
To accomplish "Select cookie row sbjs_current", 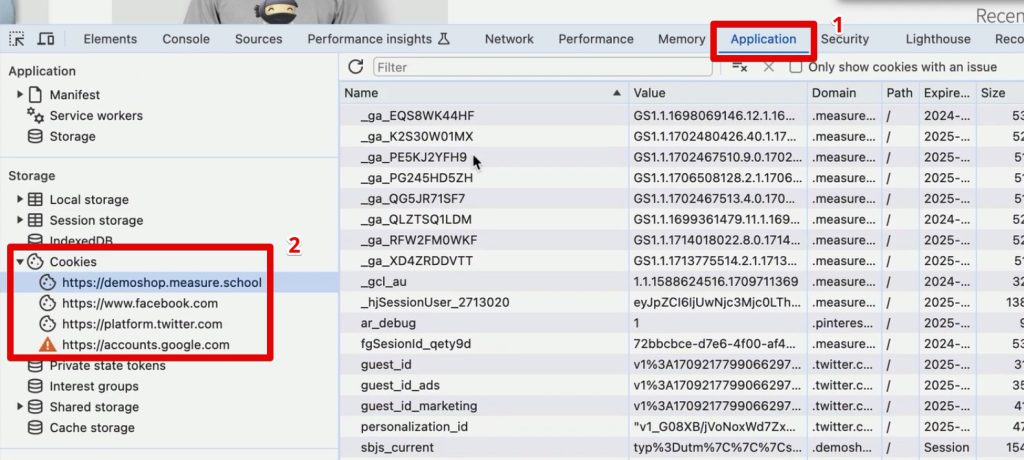I will coord(681,448).
